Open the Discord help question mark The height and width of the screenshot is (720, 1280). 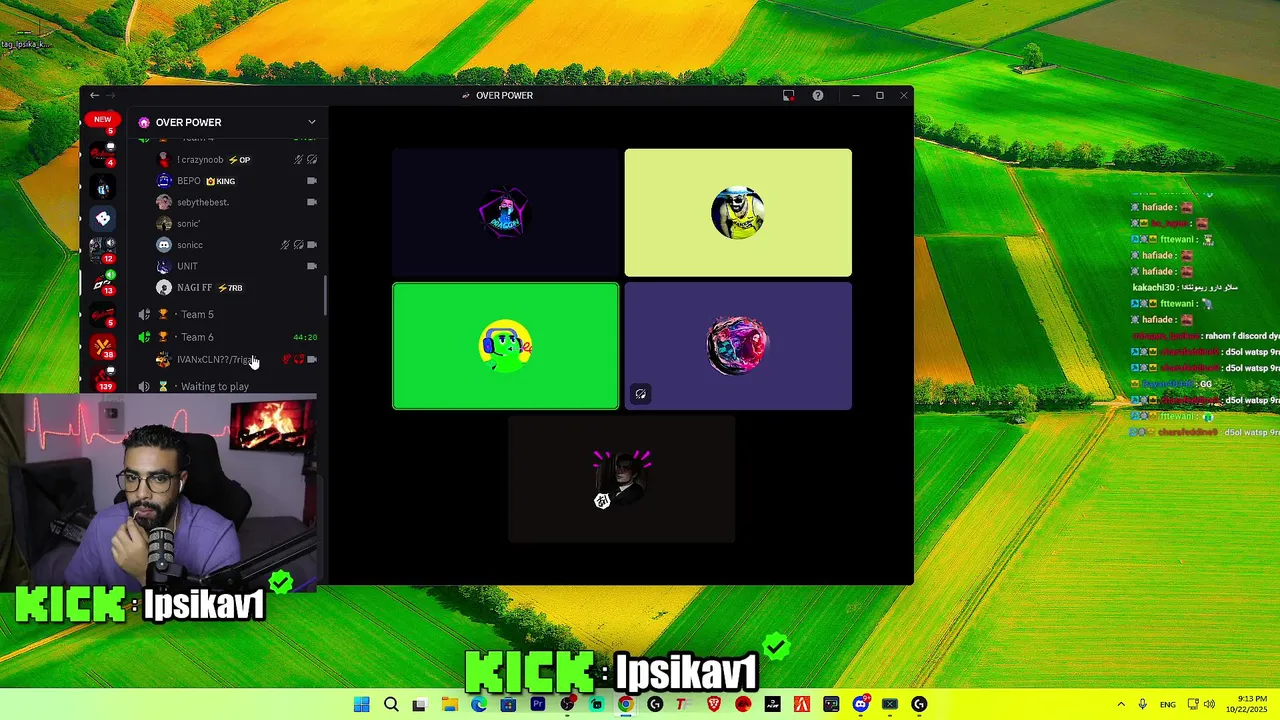point(818,96)
